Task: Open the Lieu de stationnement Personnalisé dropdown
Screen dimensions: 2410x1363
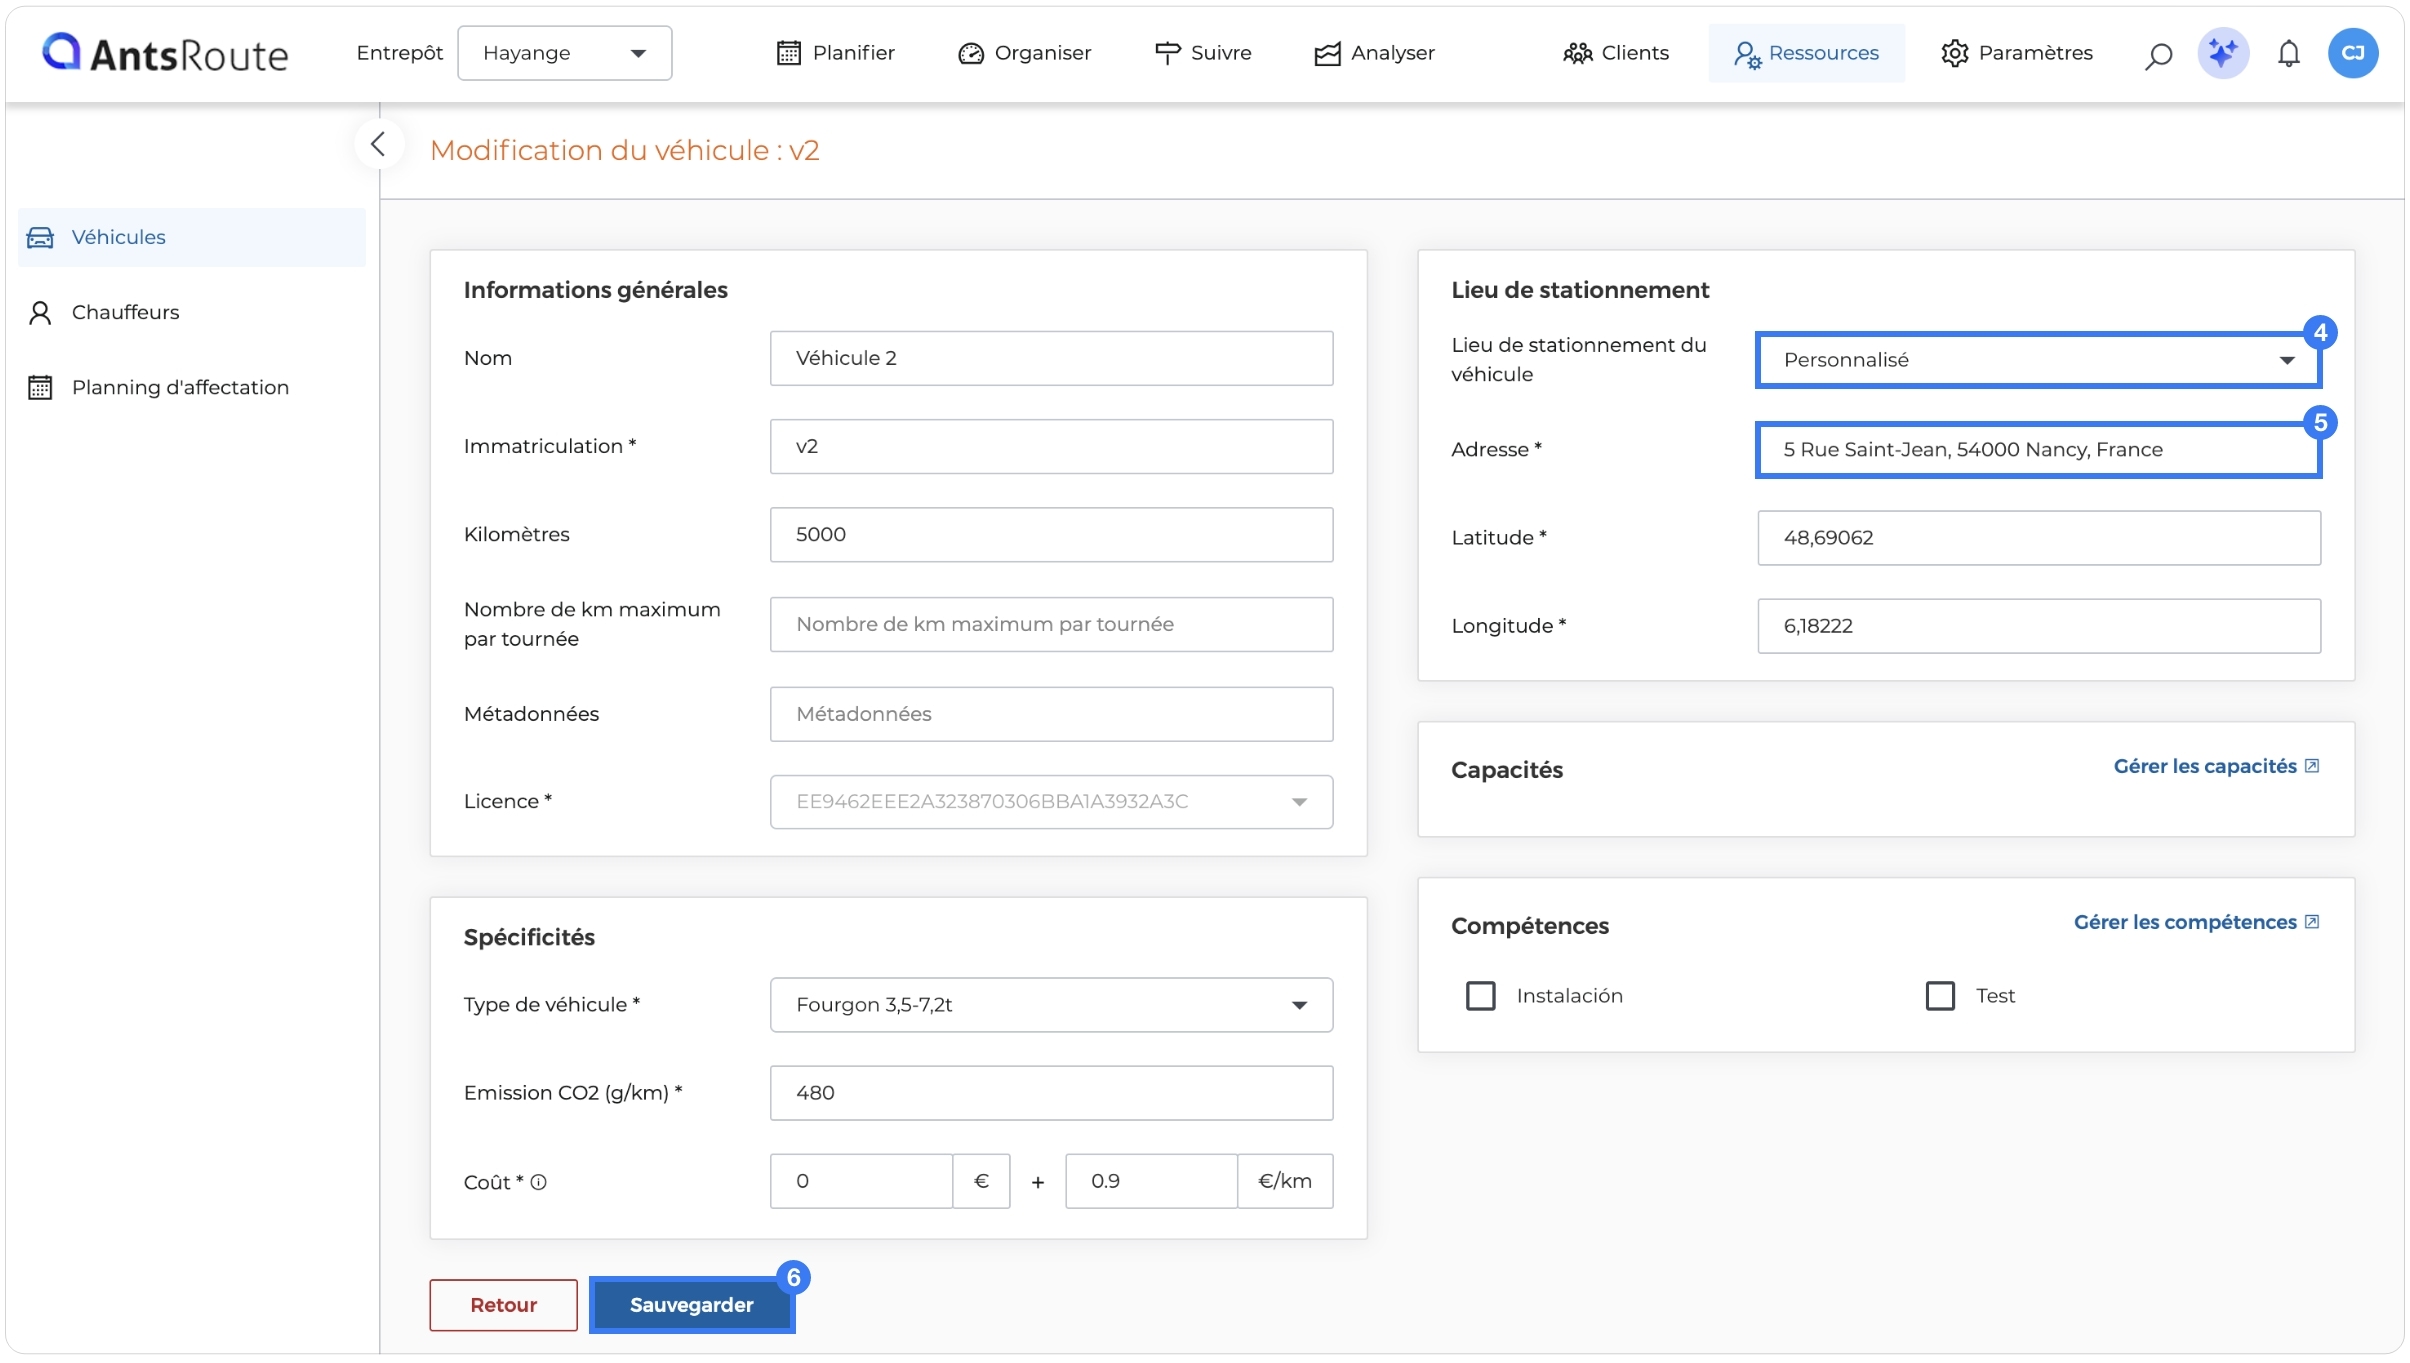Action: pos(2038,360)
